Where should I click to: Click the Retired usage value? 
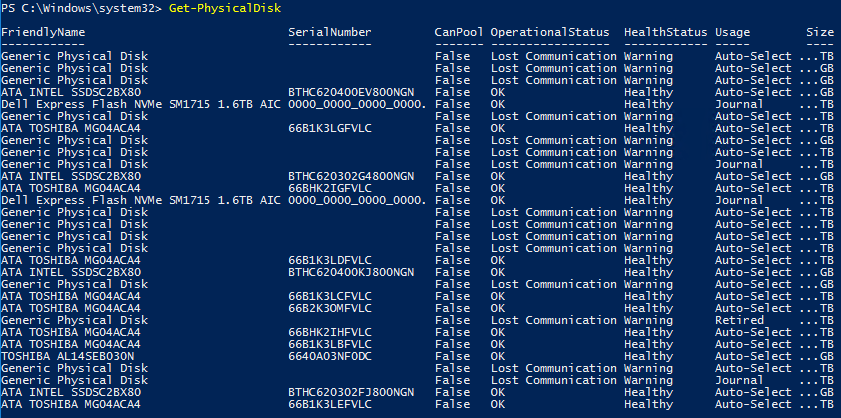tap(739, 320)
